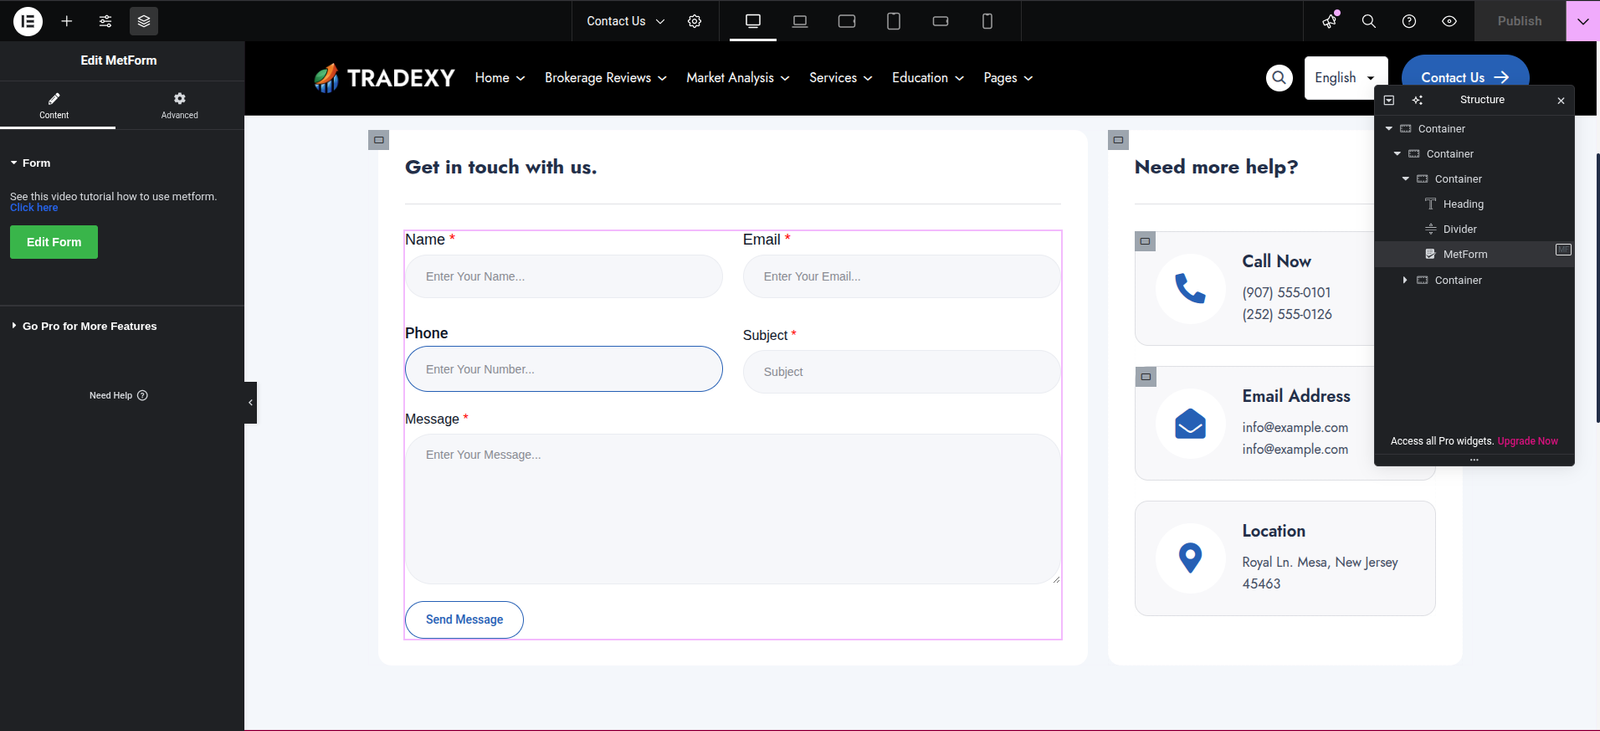Expand the collapsed Container in Structure
Screen dimensions: 1600x731
tap(1405, 280)
